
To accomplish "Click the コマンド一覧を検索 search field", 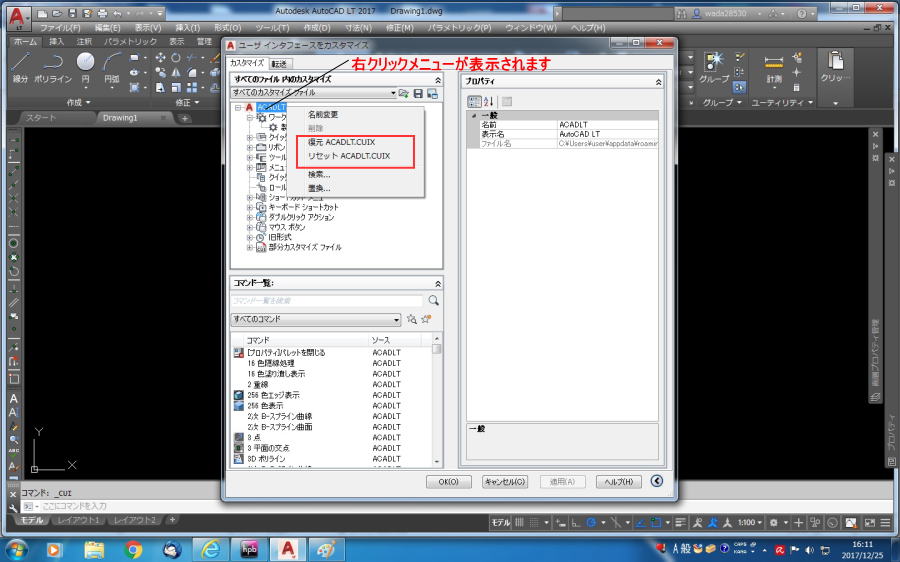I will coord(326,301).
